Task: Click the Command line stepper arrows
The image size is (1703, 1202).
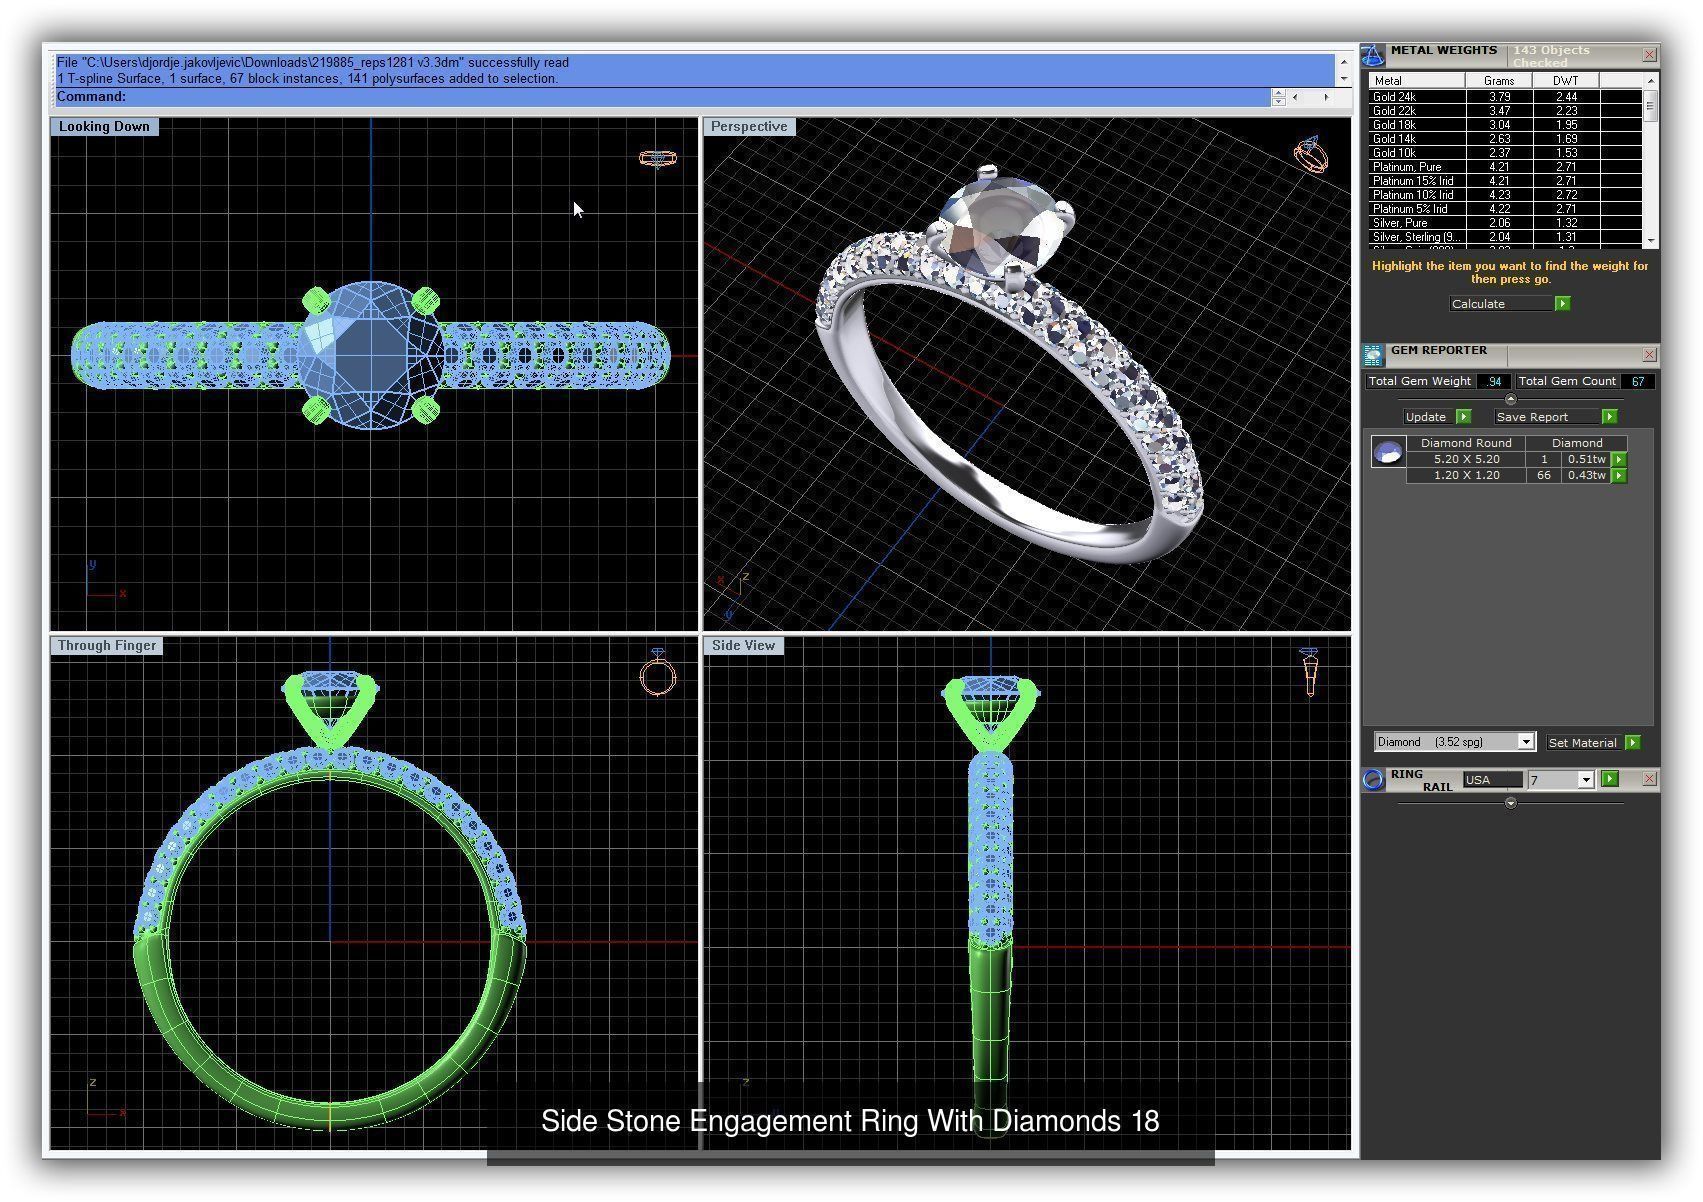Action: (1278, 97)
